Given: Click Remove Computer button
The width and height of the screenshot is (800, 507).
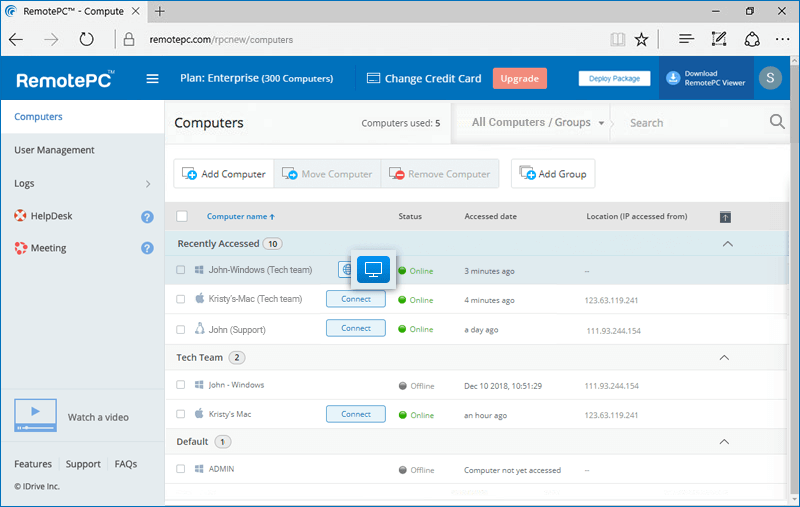Looking at the screenshot, I should click(x=439, y=174).
